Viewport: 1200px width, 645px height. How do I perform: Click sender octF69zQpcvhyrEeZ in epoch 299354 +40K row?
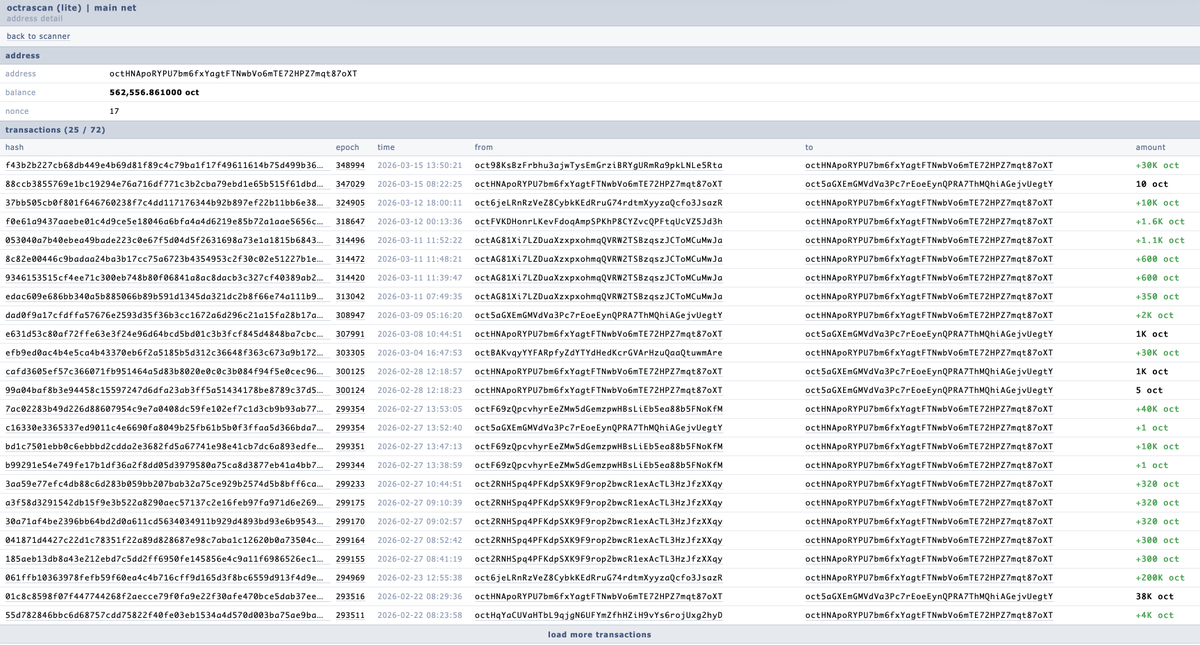[598, 409]
